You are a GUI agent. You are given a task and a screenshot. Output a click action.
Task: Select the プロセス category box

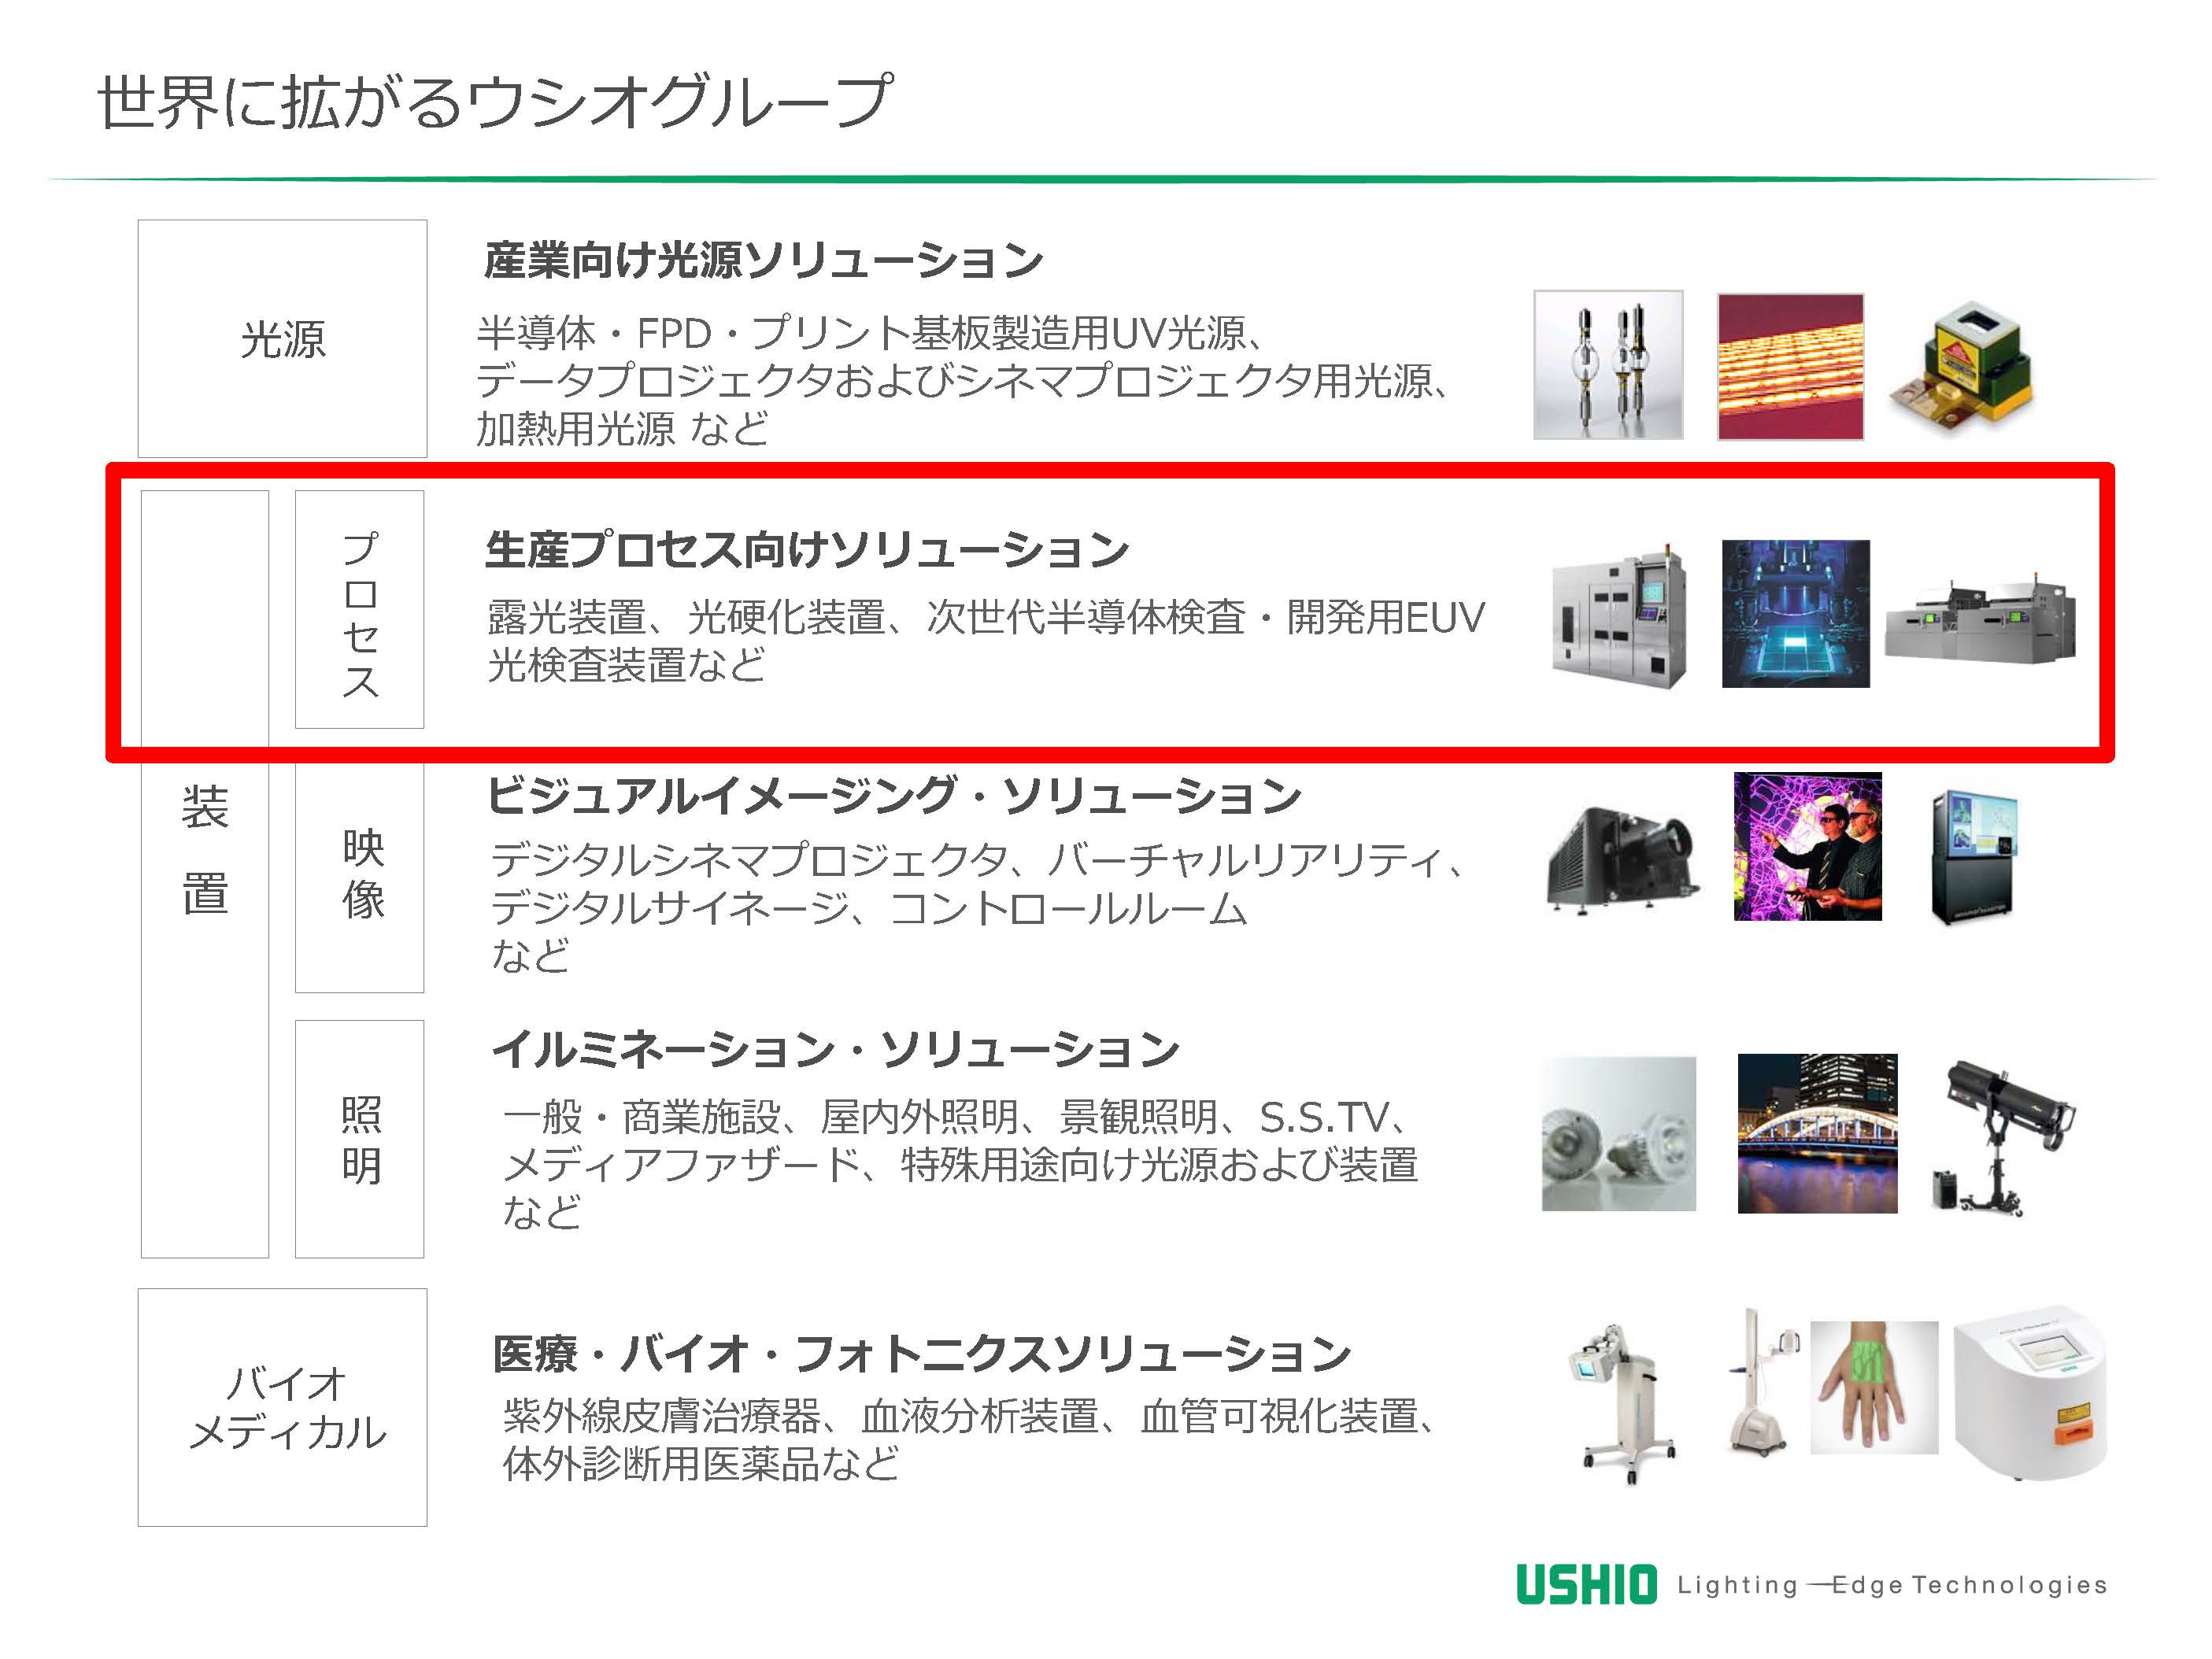tap(359, 609)
